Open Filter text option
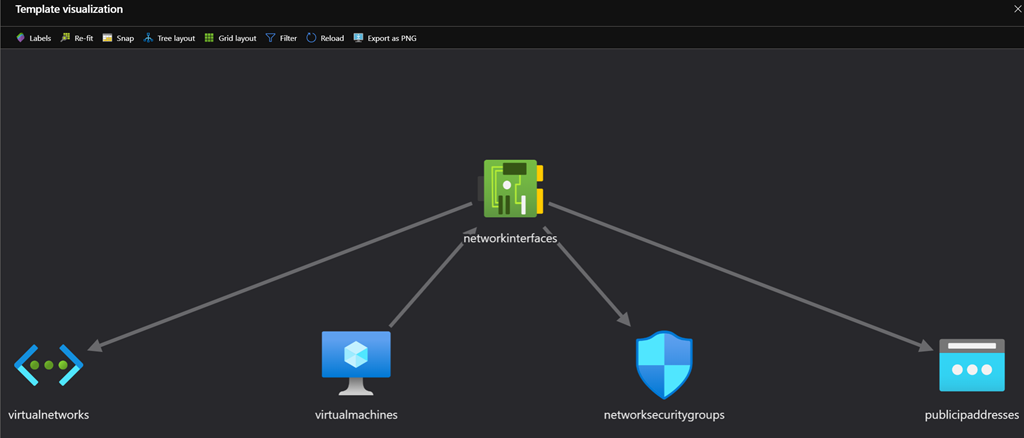The width and height of the screenshot is (1024, 438). pyautogui.click(x=289, y=39)
